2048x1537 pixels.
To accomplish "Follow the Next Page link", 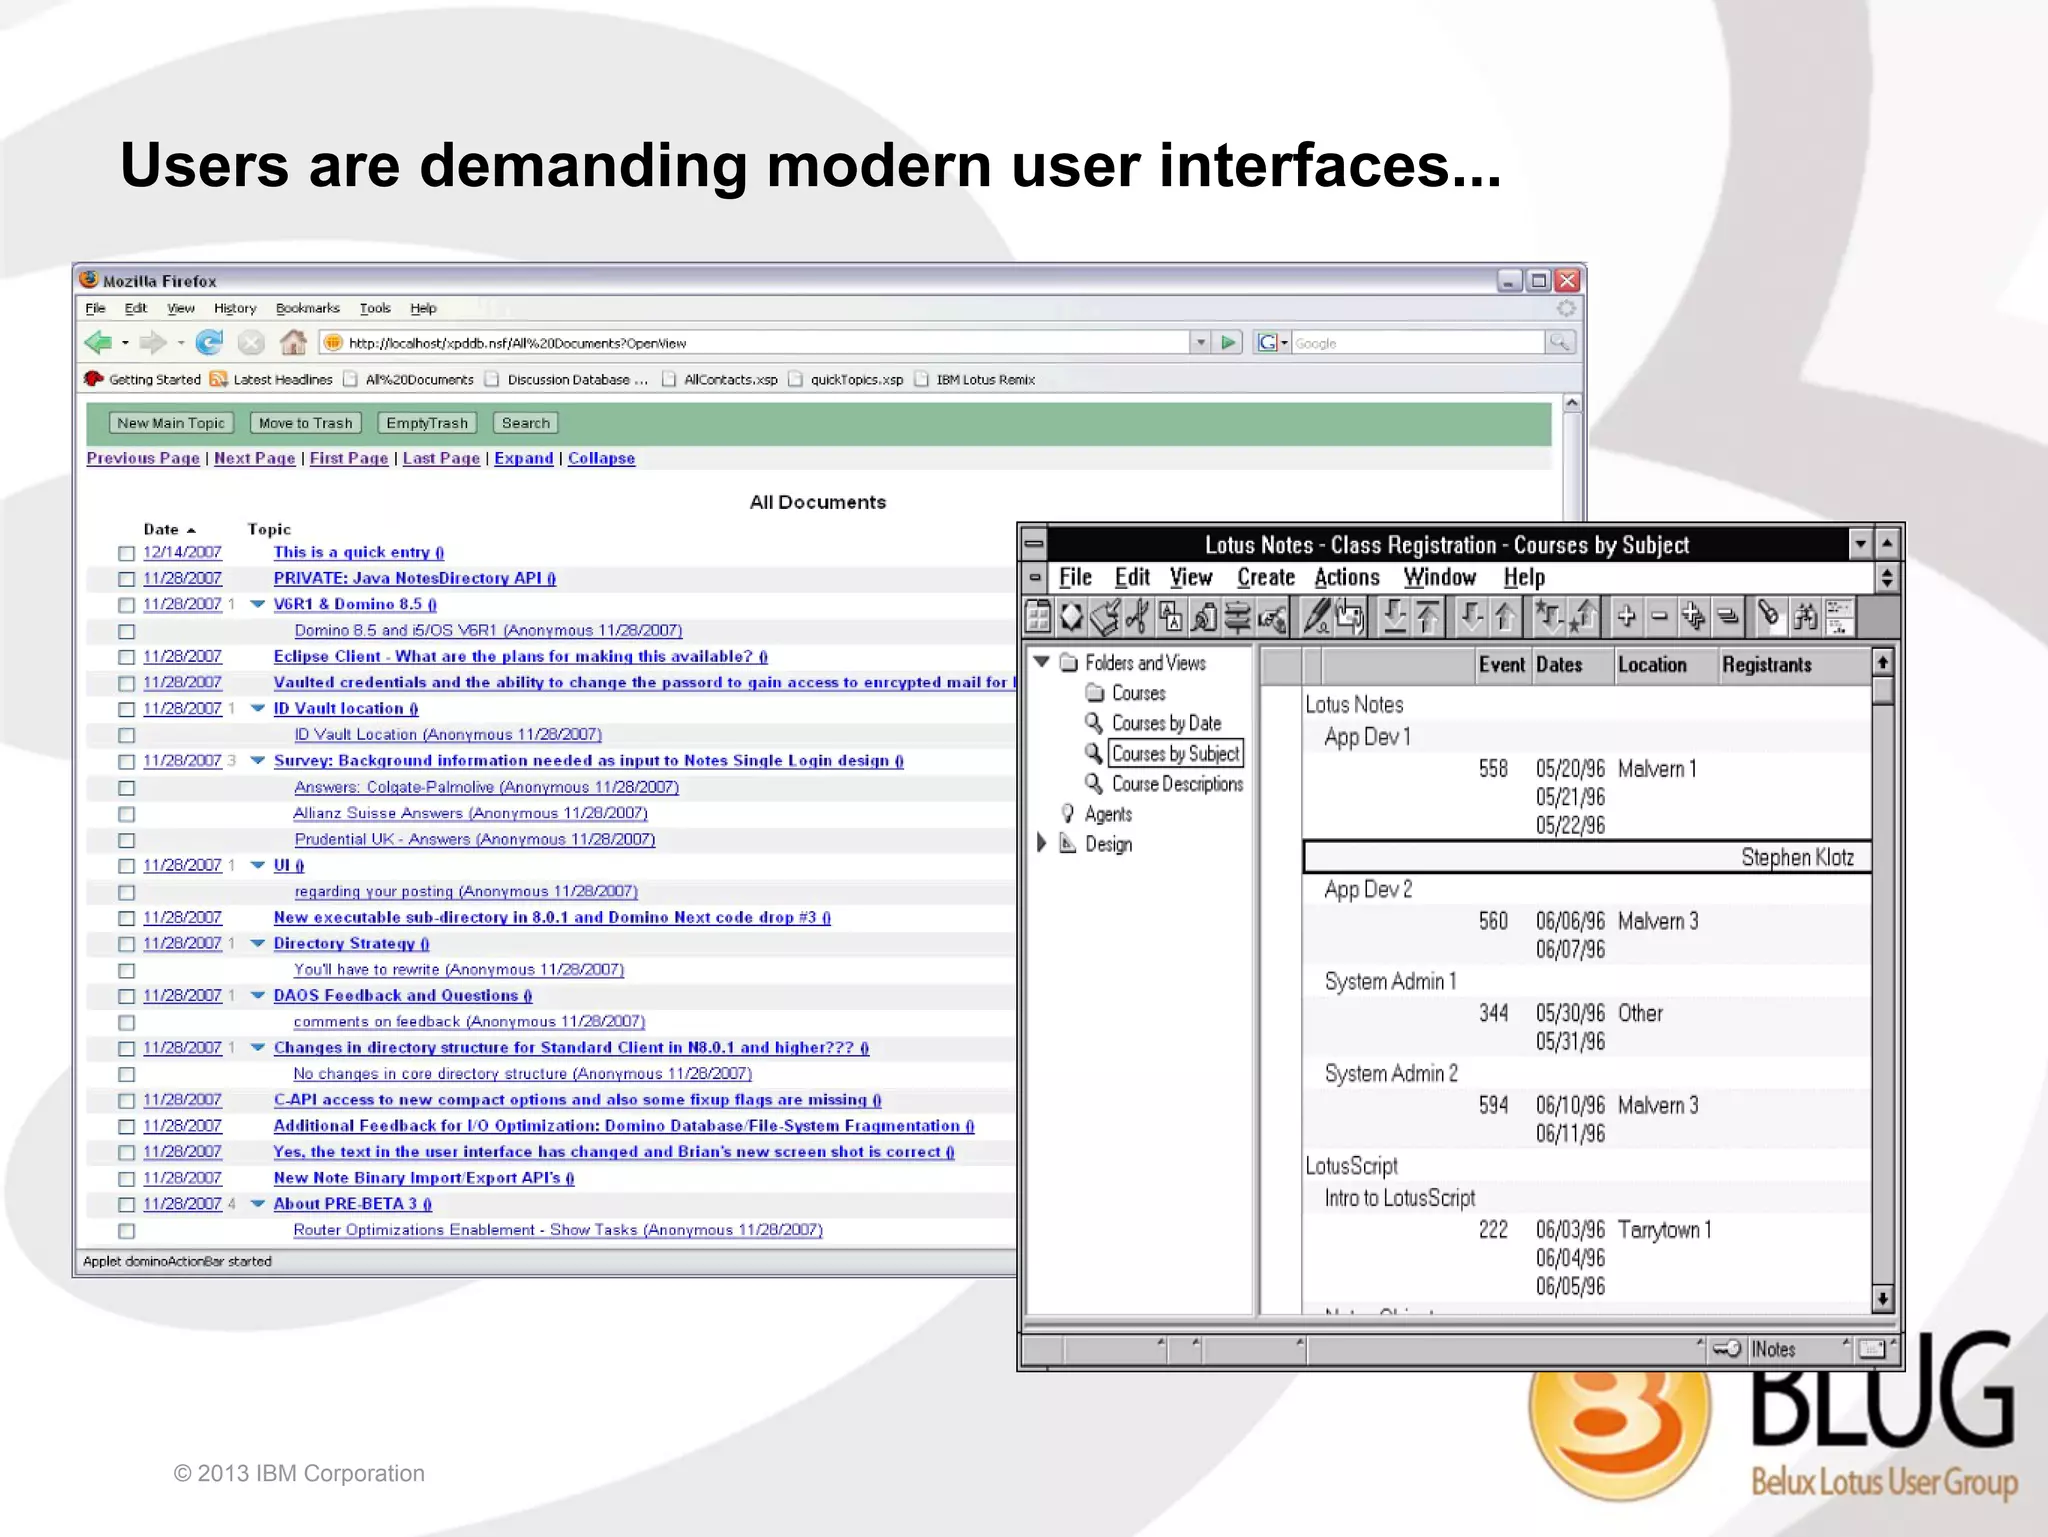I will point(255,458).
